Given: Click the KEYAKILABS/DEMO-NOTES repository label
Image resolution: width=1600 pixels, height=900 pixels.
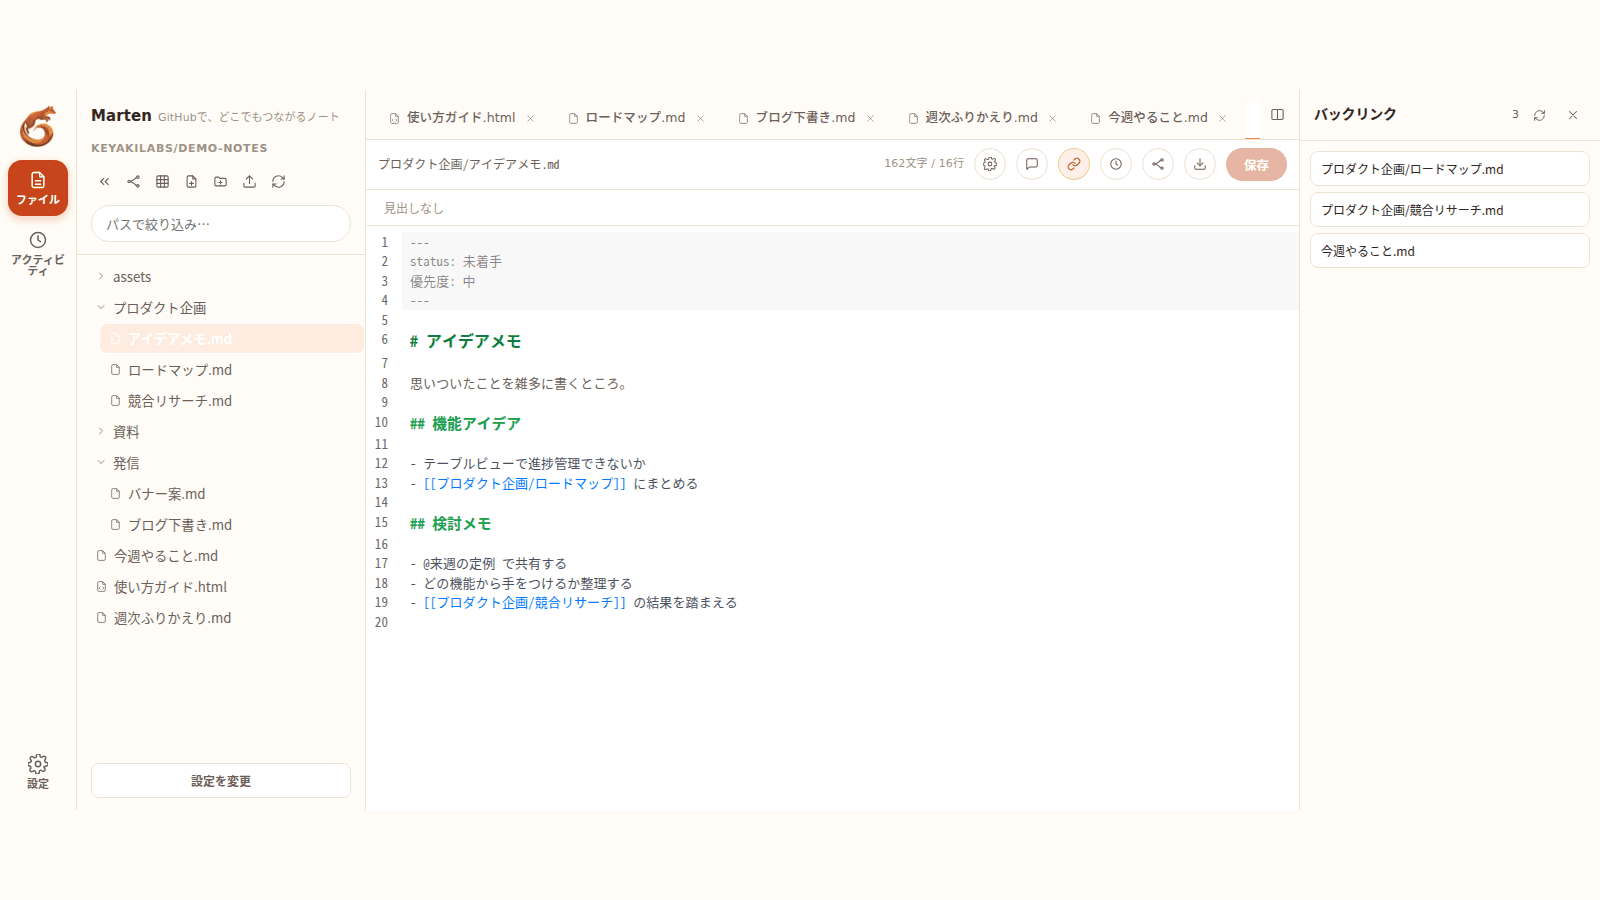Looking at the screenshot, I should click(x=179, y=148).
